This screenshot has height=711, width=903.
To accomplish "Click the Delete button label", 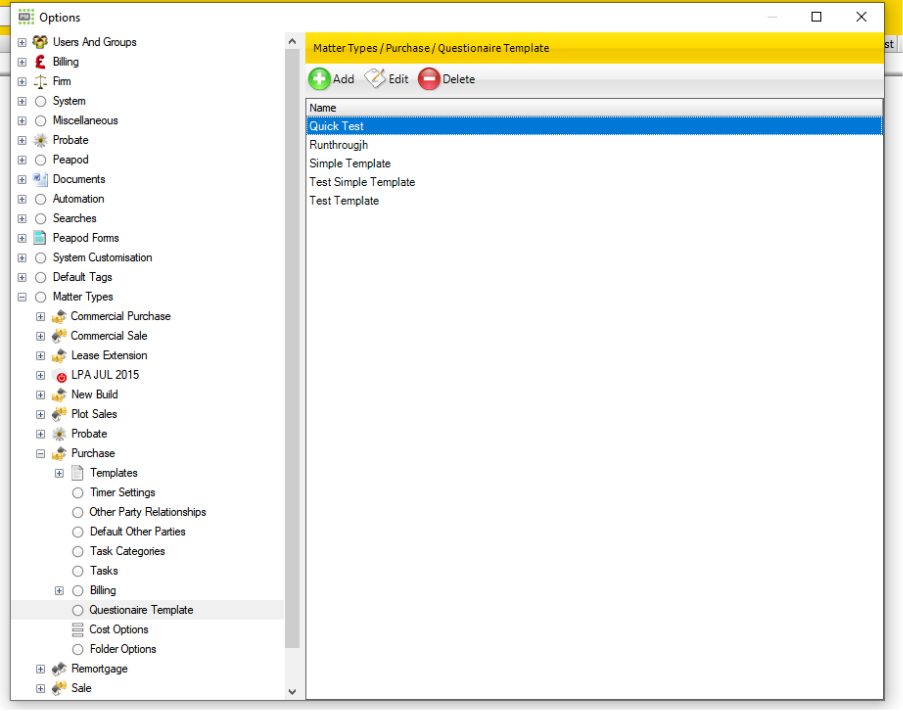I will [x=458, y=79].
